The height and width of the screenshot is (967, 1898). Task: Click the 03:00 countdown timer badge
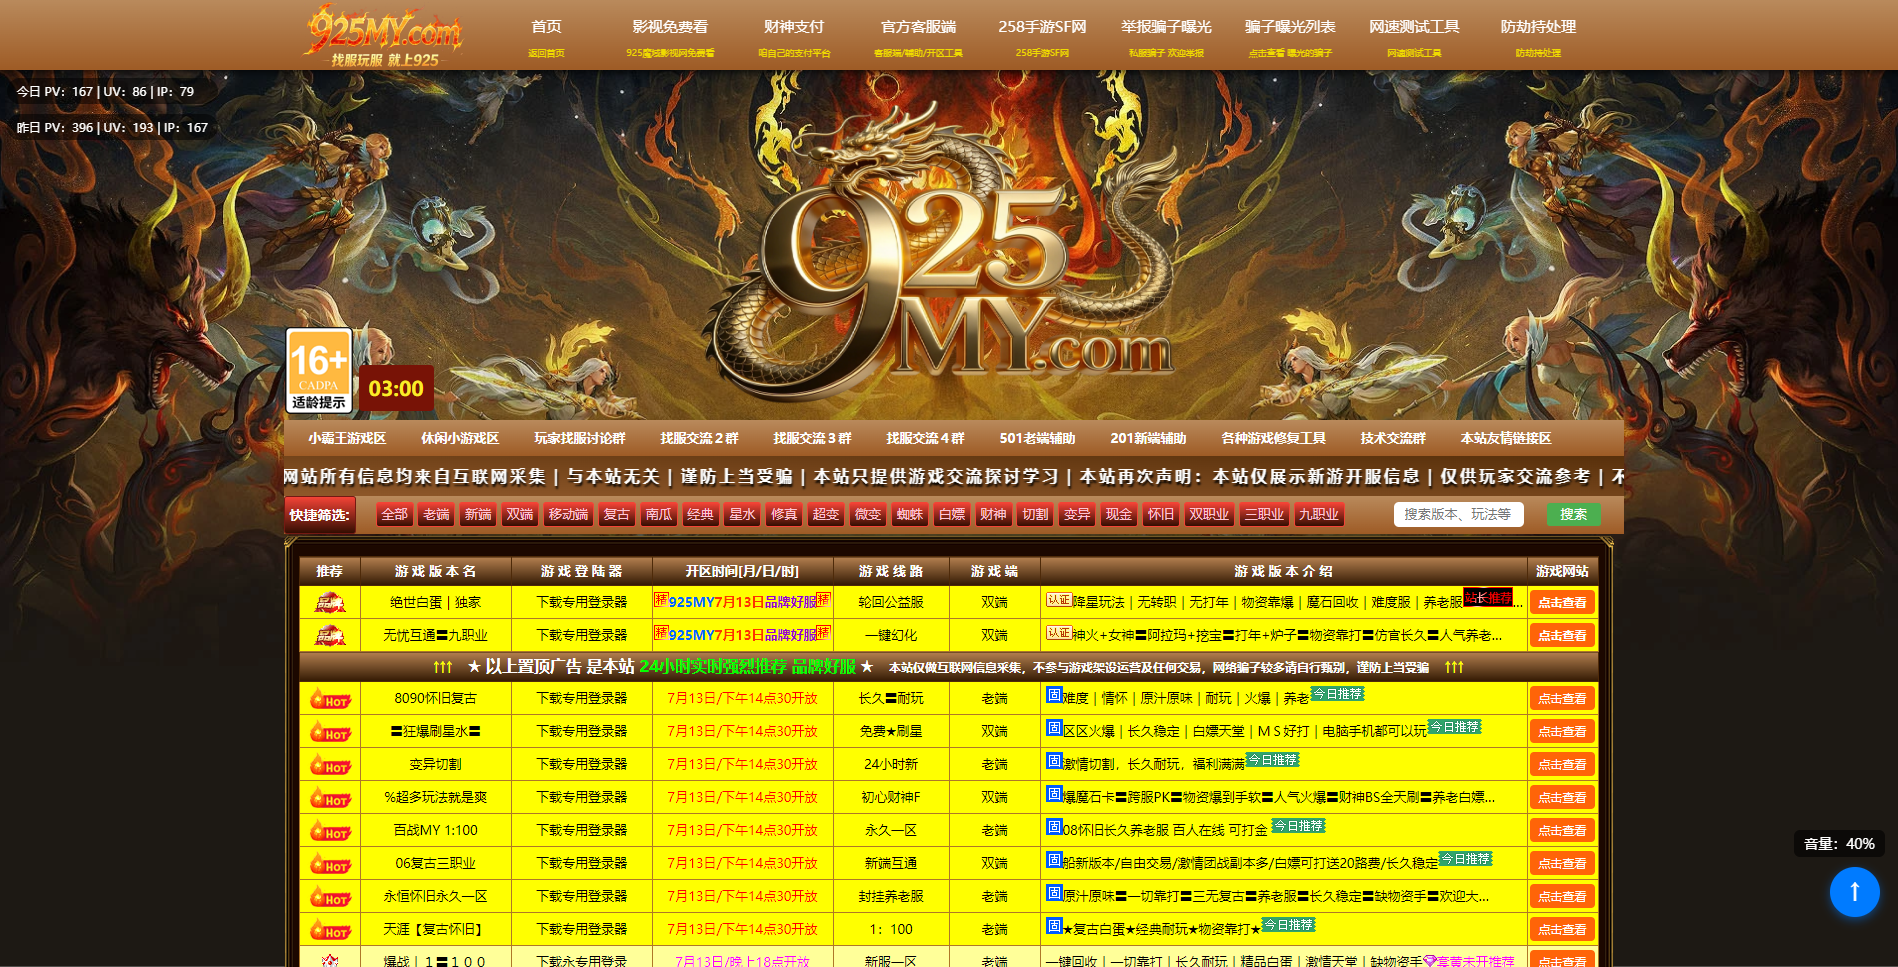[x=396, y=388]
